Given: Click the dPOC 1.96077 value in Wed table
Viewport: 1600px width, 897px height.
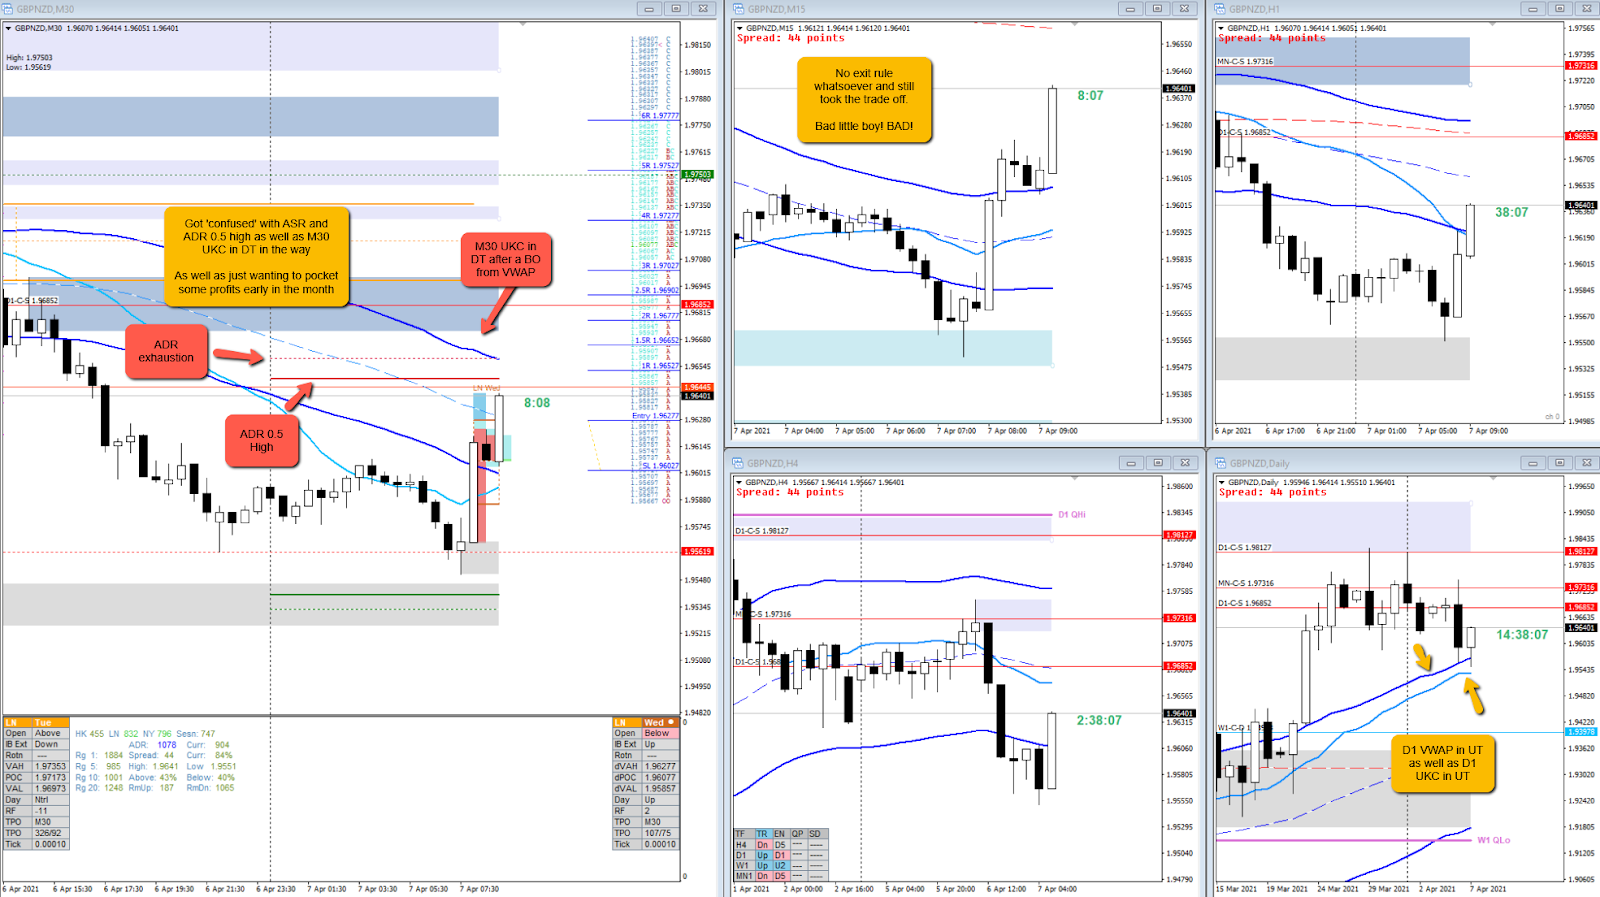Looking at the screenshot, I should click(660, 777).
